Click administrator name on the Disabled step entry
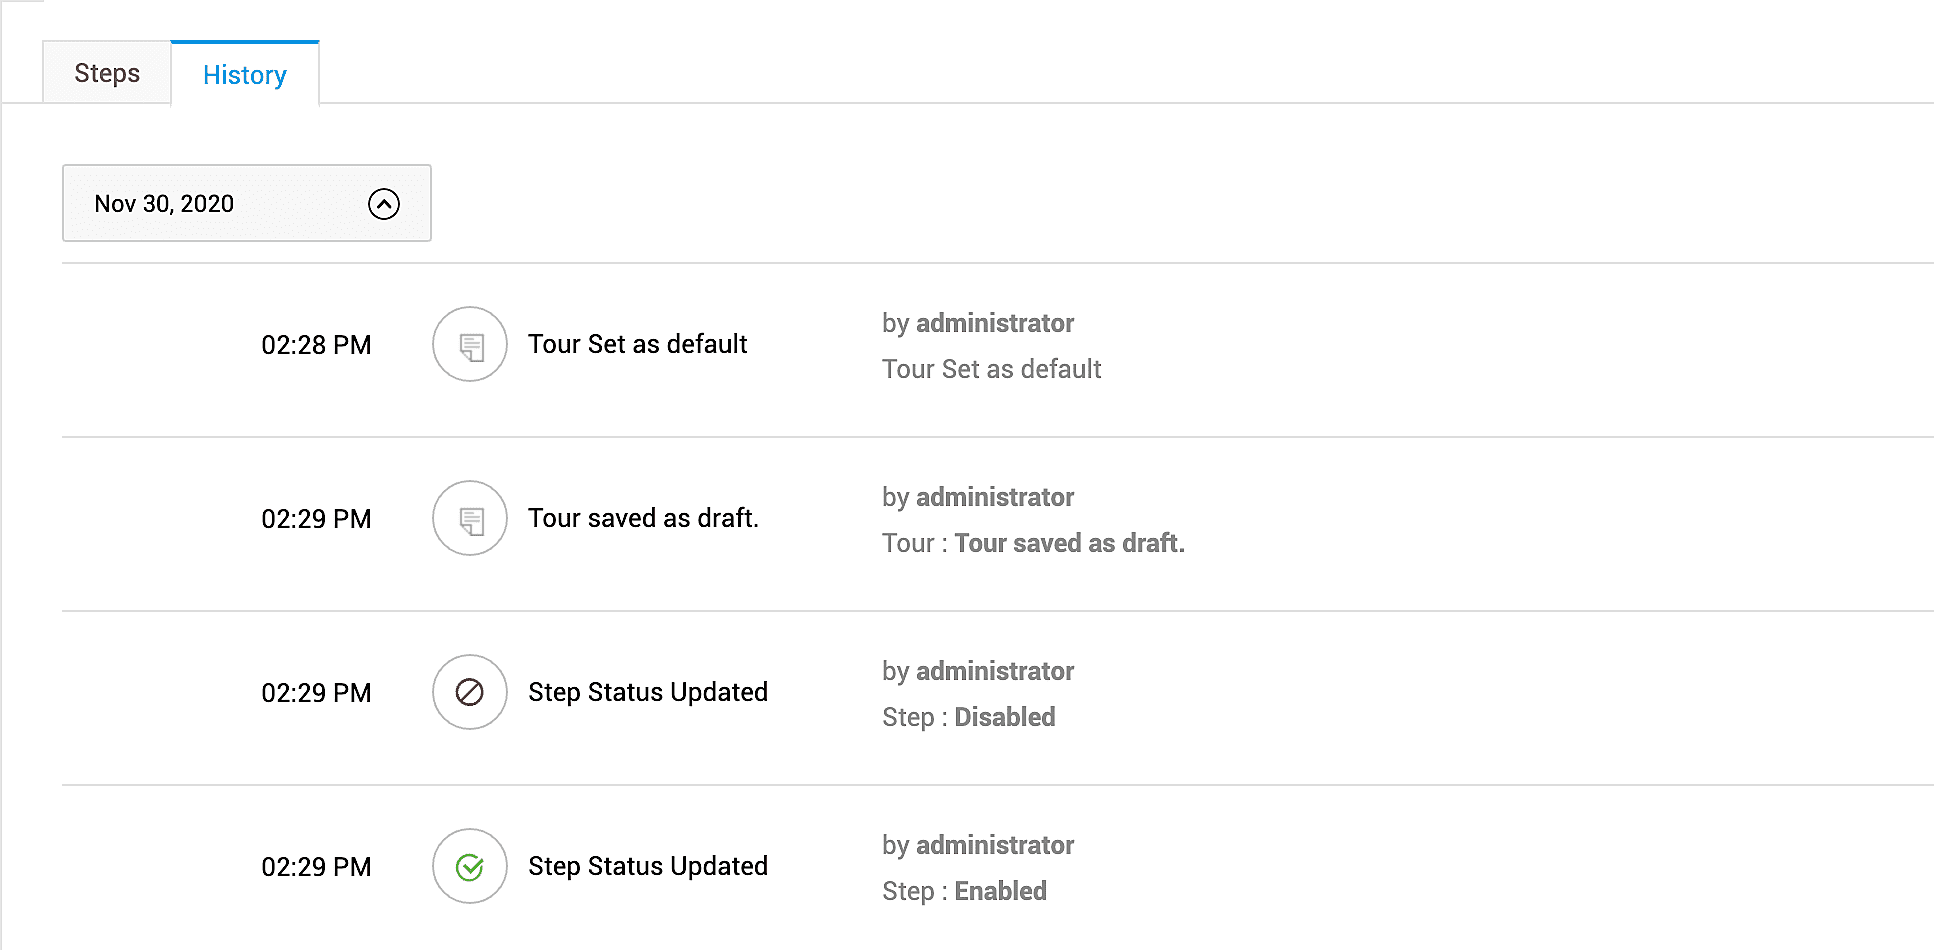Screen dimensions: 1934x950 pos(995,671)
